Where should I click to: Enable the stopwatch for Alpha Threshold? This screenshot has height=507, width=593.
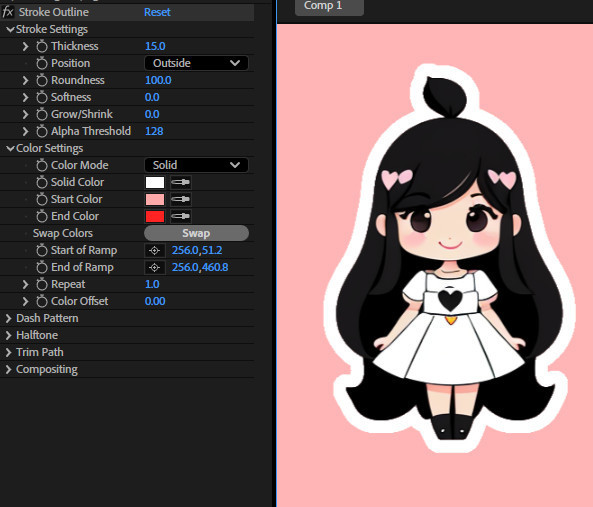[42, 131]
